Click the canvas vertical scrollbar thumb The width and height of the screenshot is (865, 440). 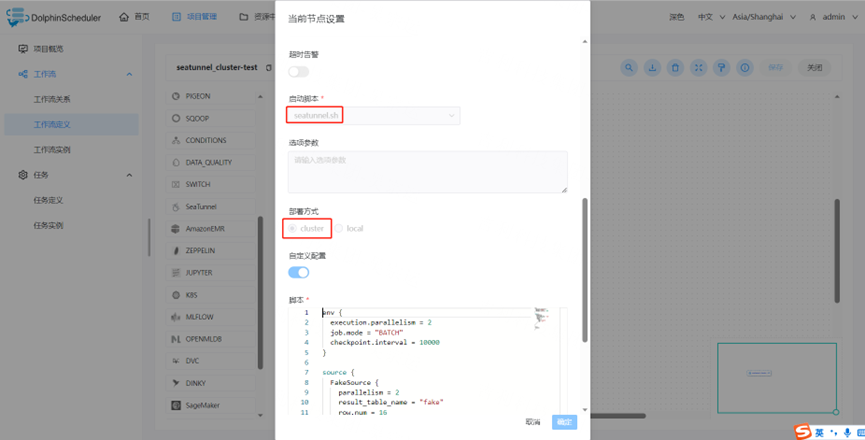click(x=837, y=251)
